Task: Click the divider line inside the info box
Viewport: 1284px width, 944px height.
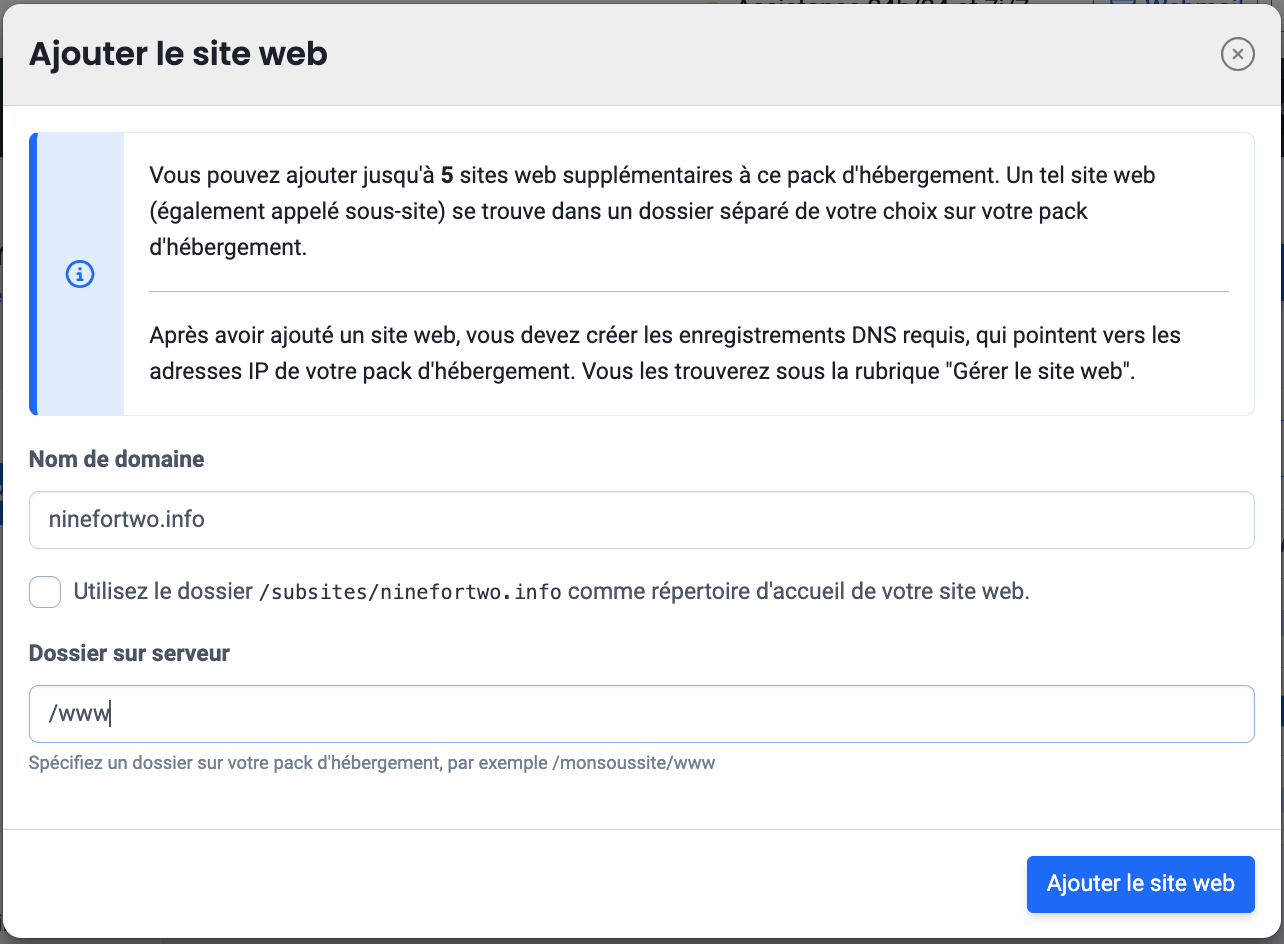Action: 688,292
